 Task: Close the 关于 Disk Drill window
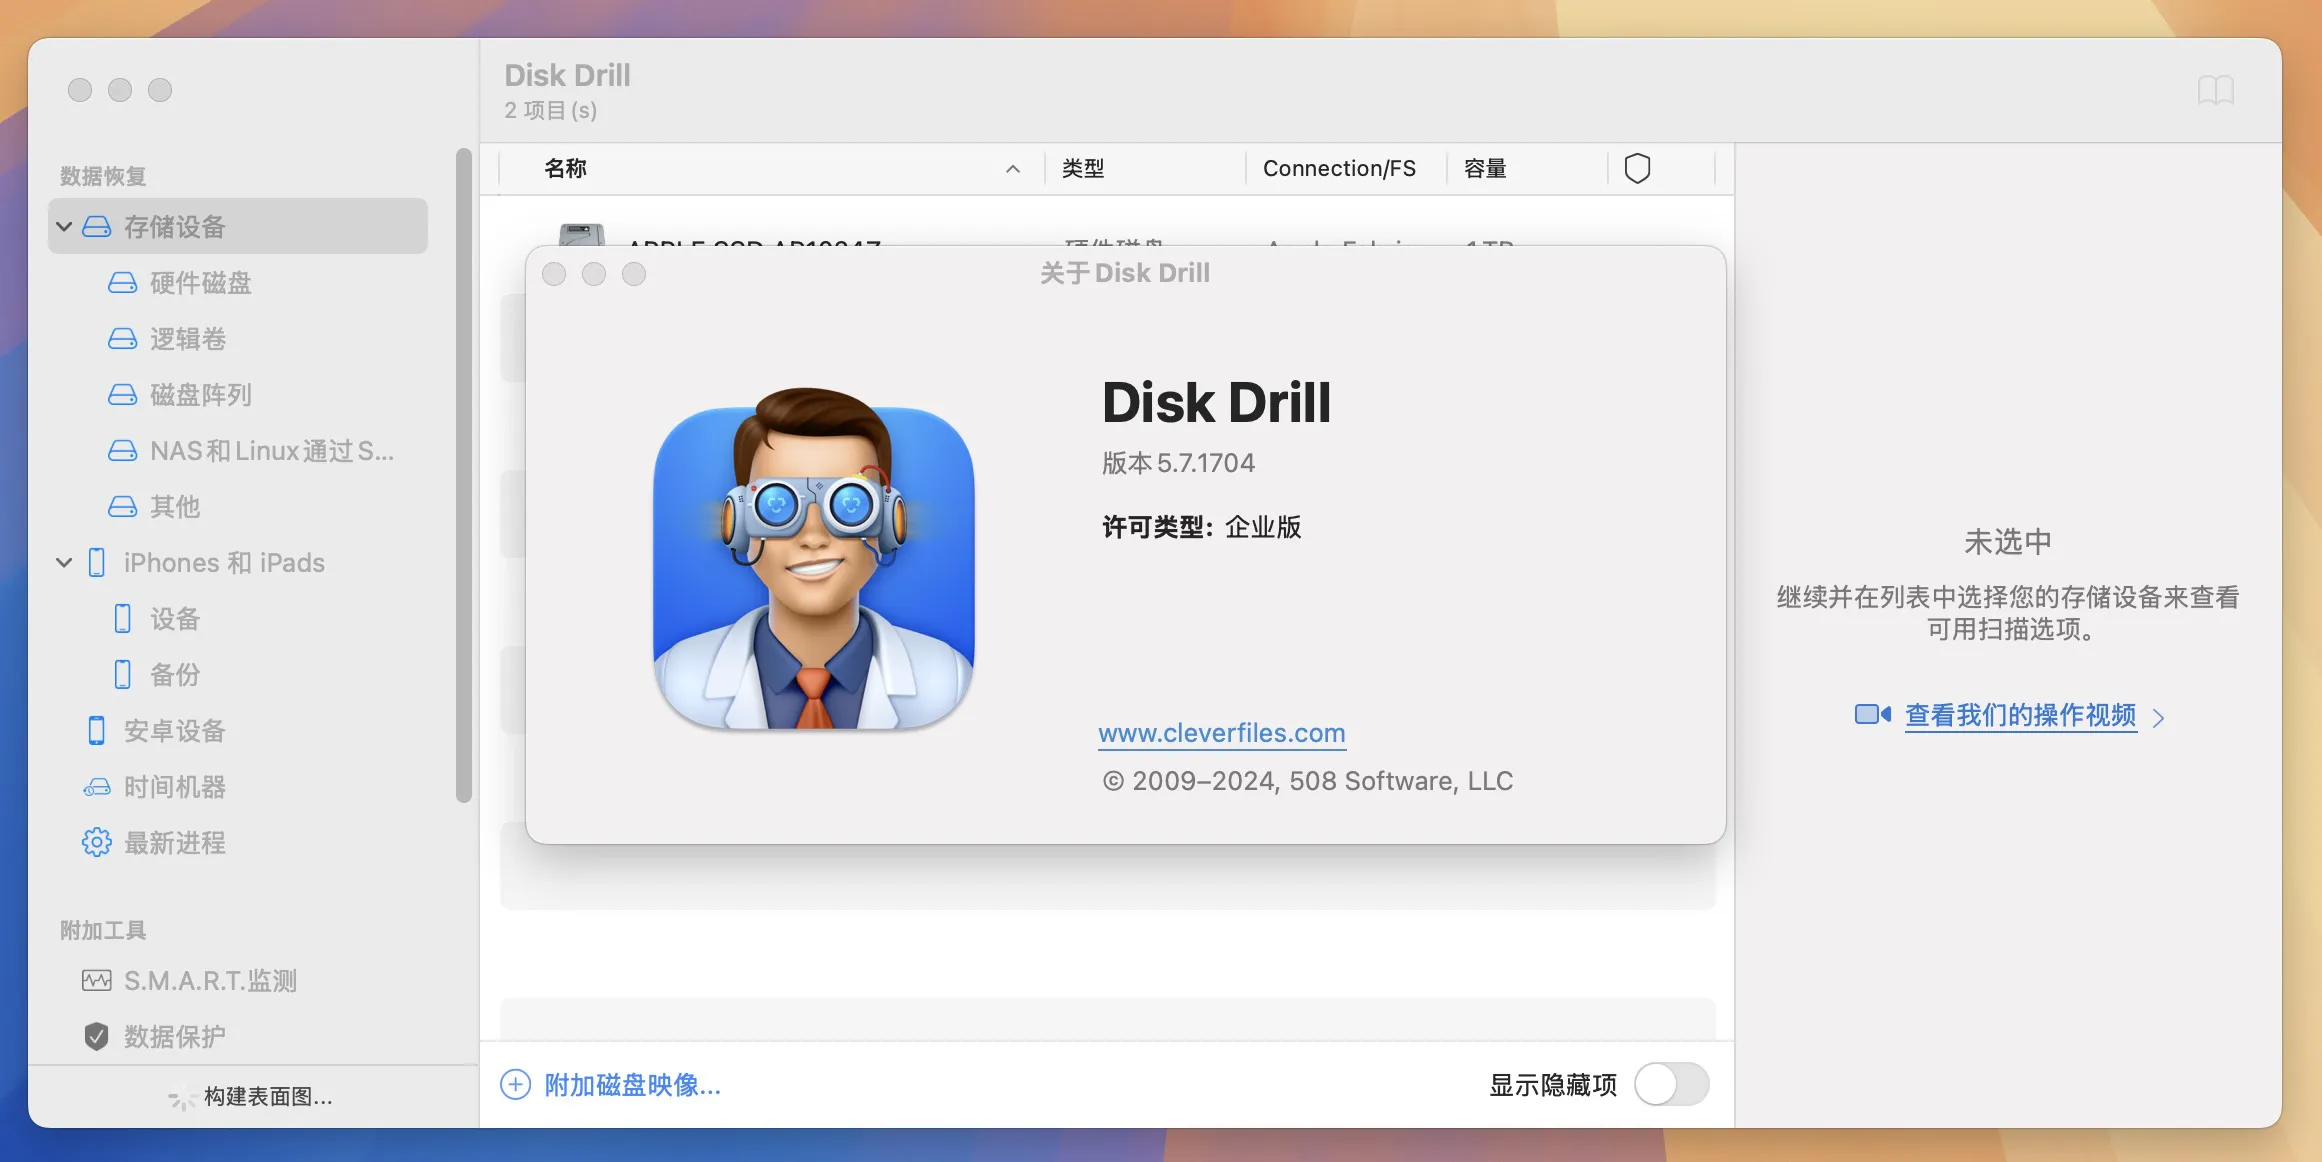click(x=554, y=274)
